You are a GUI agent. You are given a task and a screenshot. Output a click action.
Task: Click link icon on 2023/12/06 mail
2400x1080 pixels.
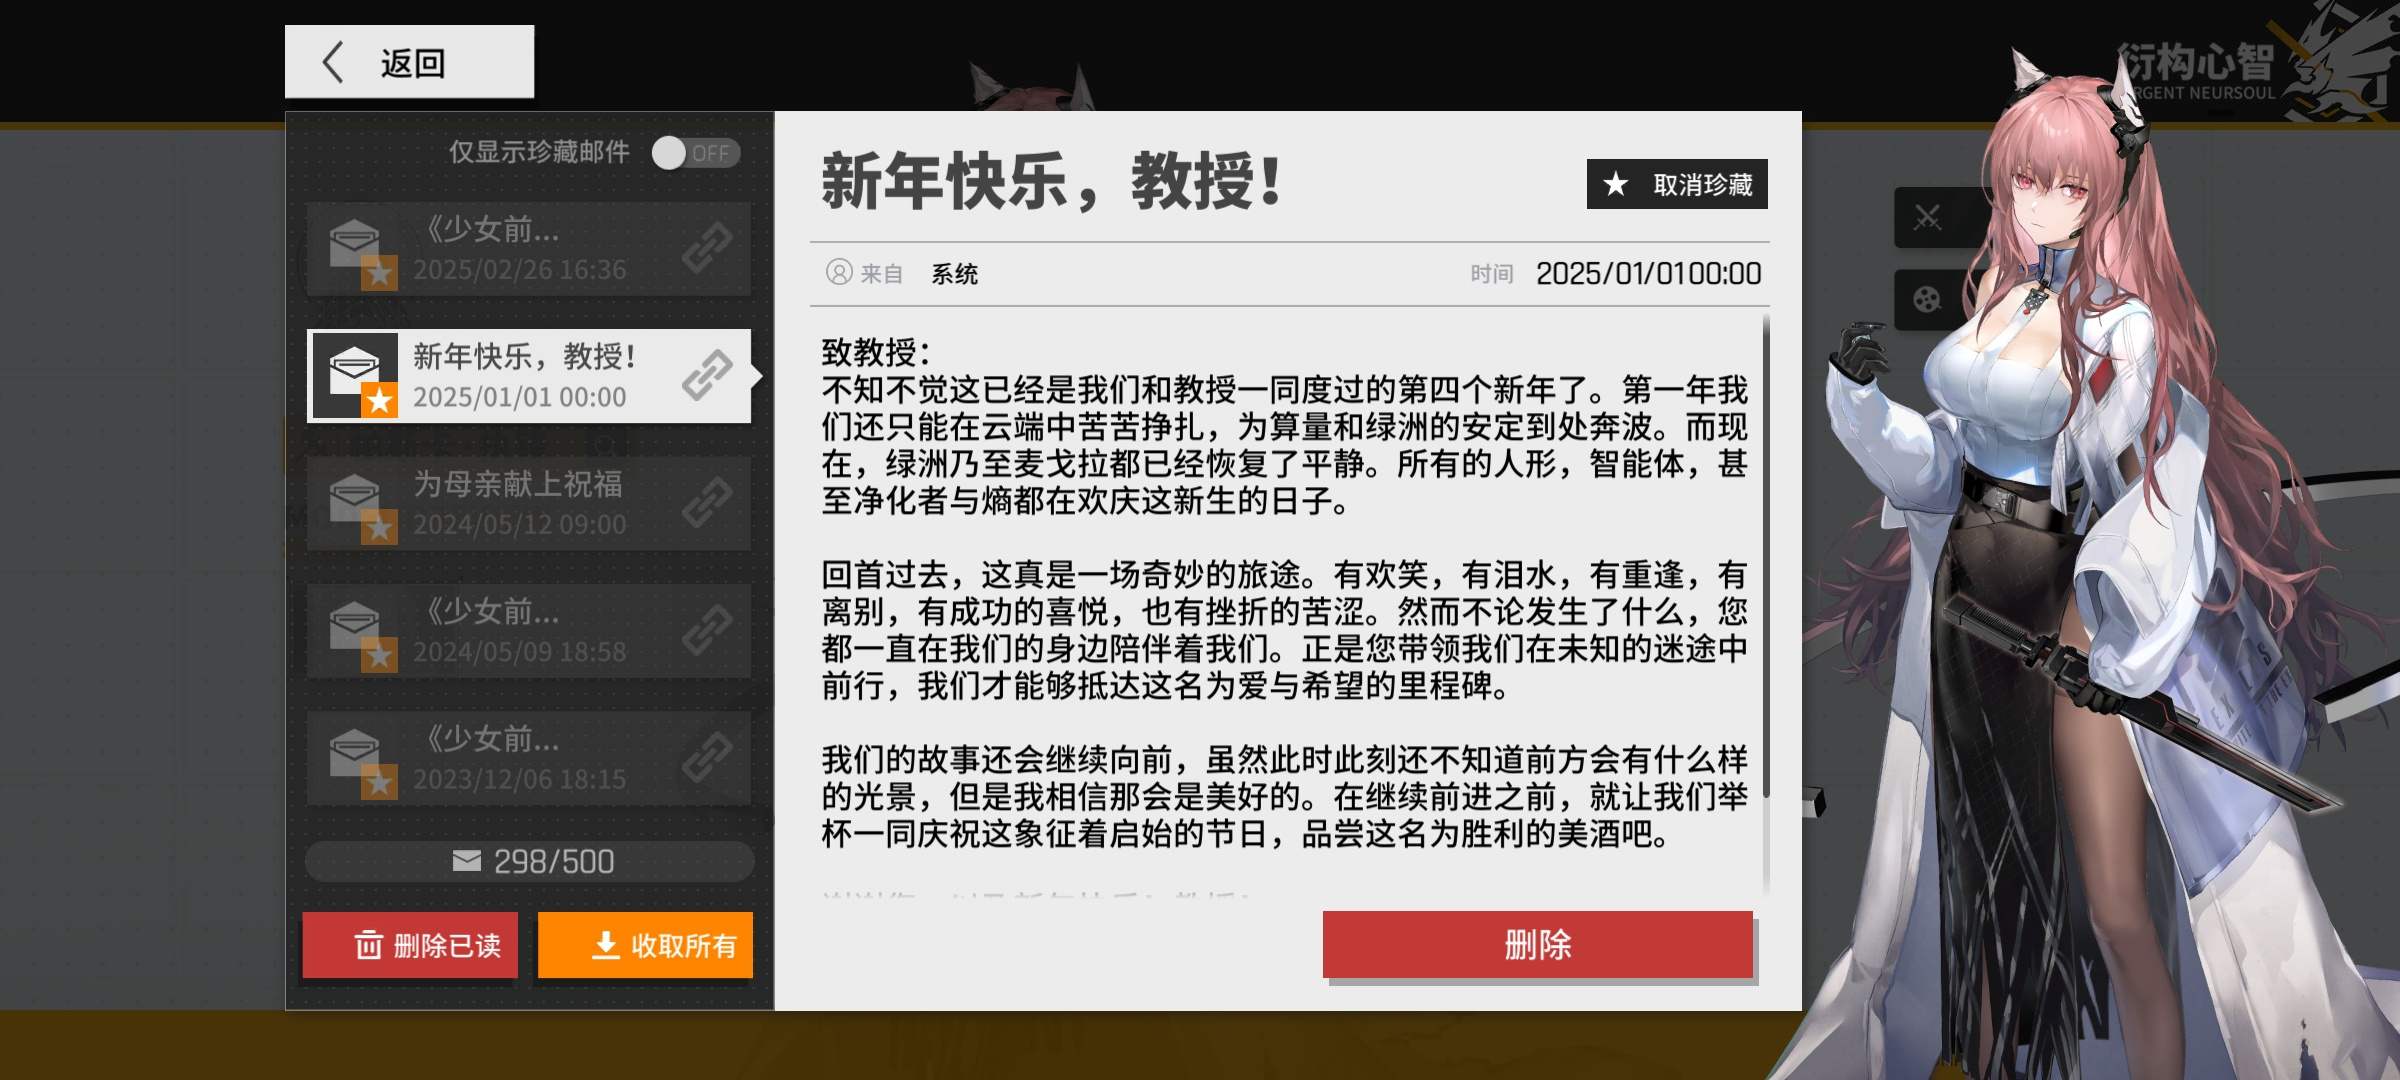pyautogui.click(x=708, y=758)
